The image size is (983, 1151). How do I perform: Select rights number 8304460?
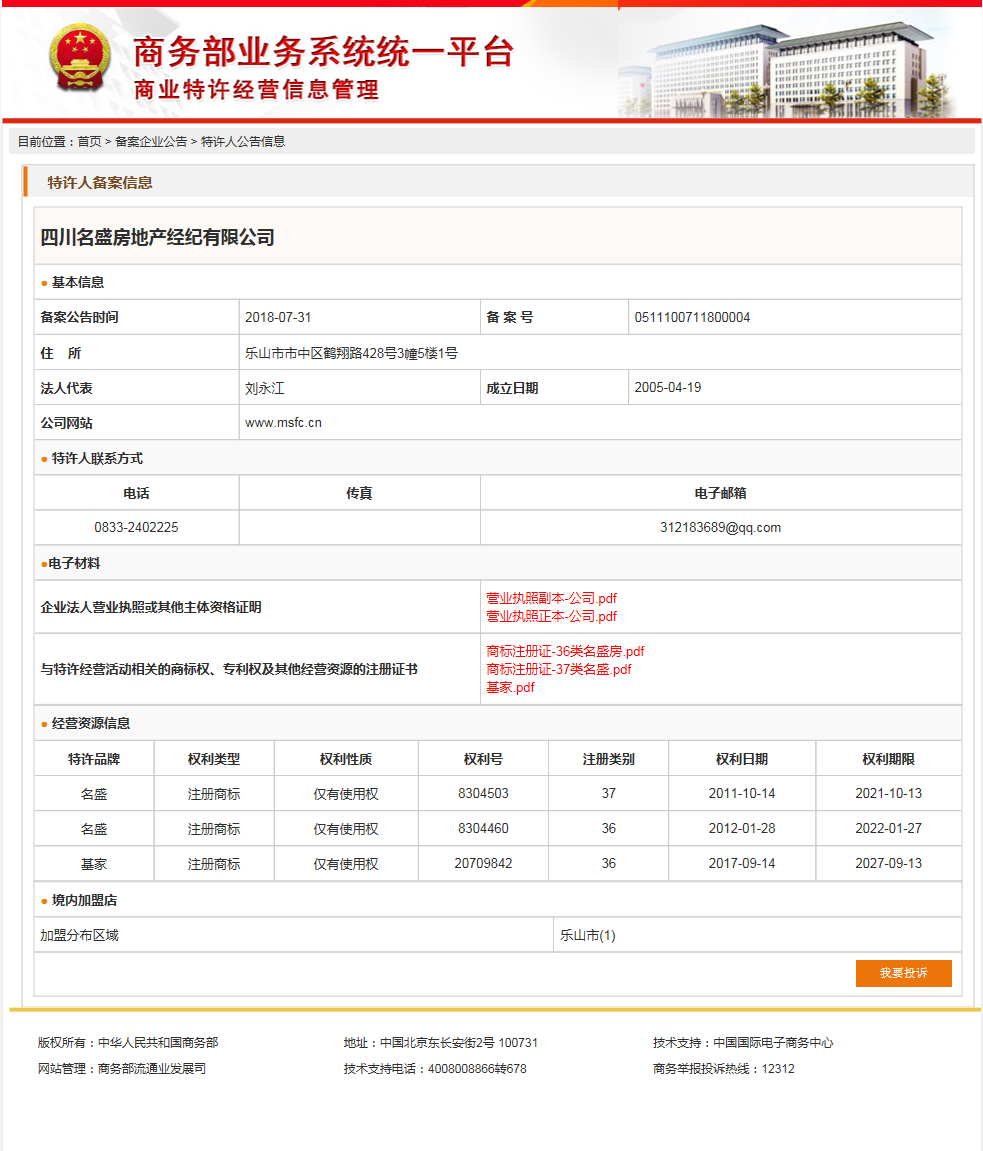click(x=483, y=829)
